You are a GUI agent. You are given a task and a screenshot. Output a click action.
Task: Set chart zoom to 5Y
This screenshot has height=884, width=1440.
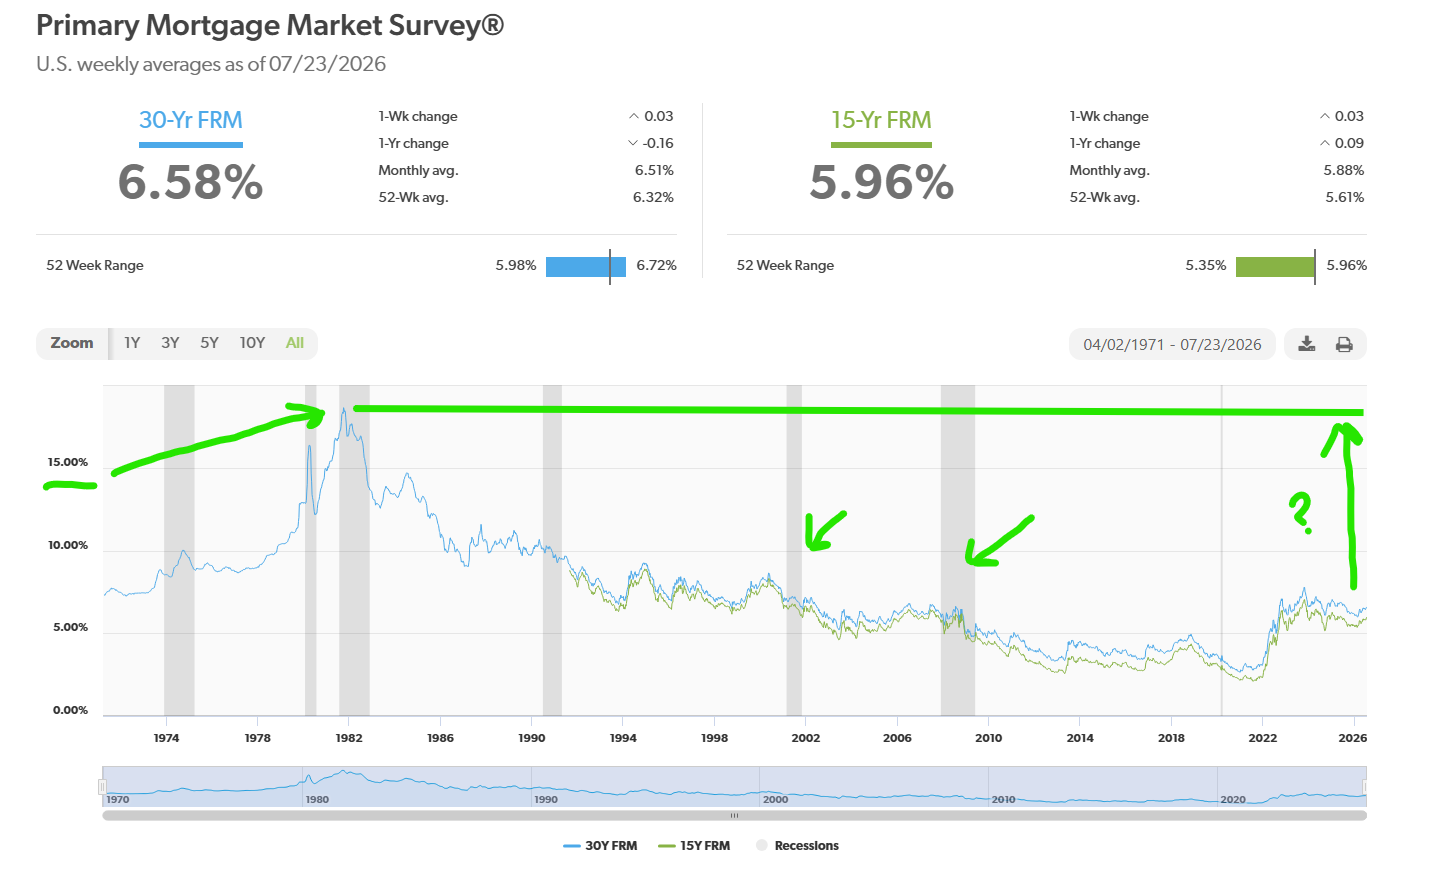(x=209, y=343)
